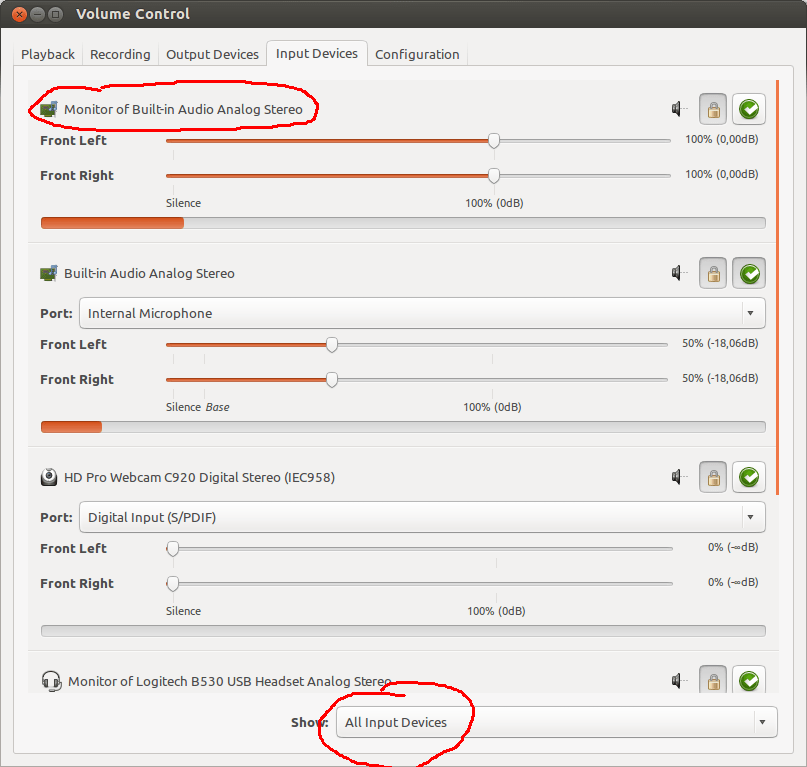Viewport: 807px width, 767px height.
Task: Set Built-in Audio Analog Stereo as fallback device
Action: coord(748,273)
